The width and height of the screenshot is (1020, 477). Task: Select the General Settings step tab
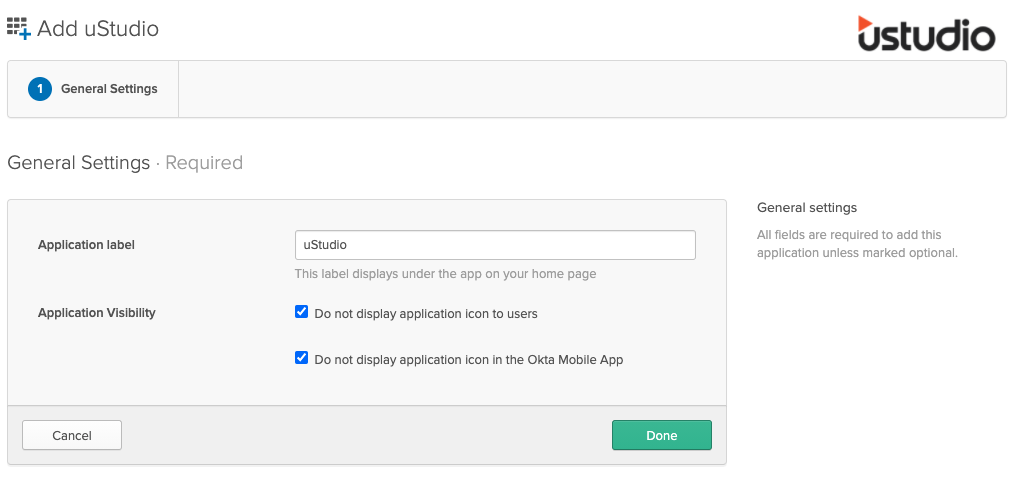pyautogui.click(x=93, y=89)
